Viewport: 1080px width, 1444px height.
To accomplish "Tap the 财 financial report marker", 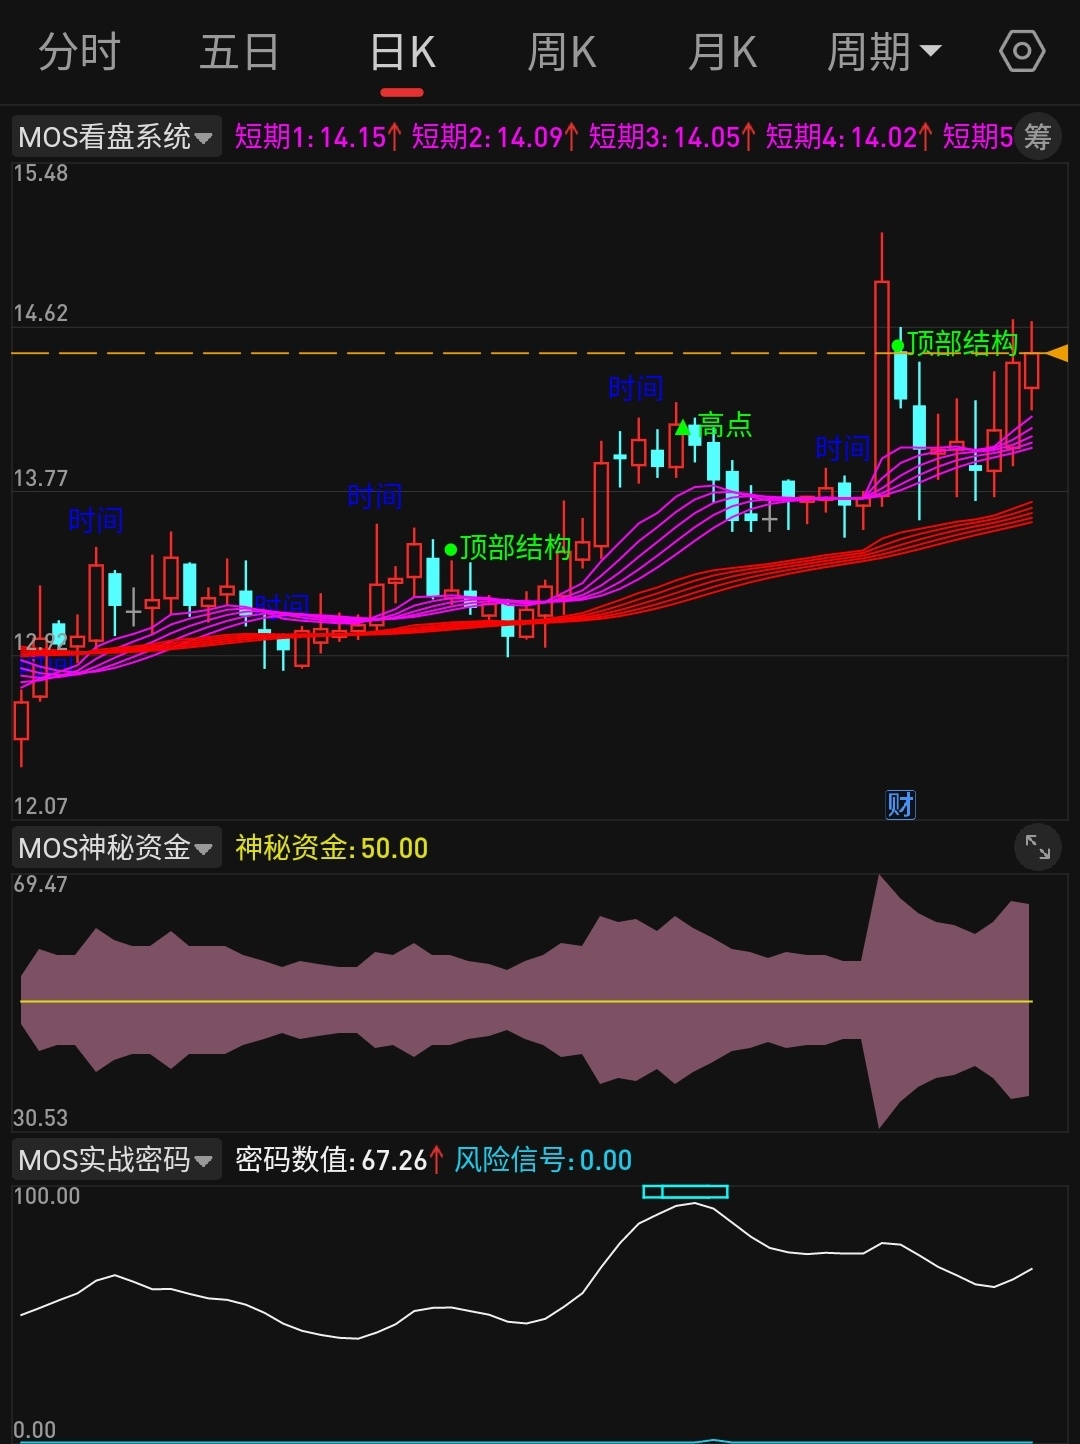I will pyautogui.click(x=901, y=804).
